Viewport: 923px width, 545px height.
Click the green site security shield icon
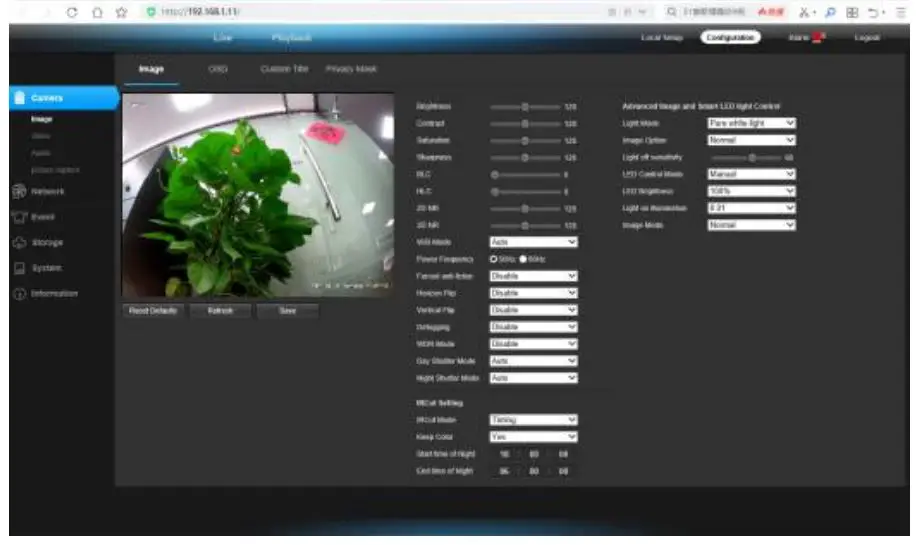[x=151, y=12]
